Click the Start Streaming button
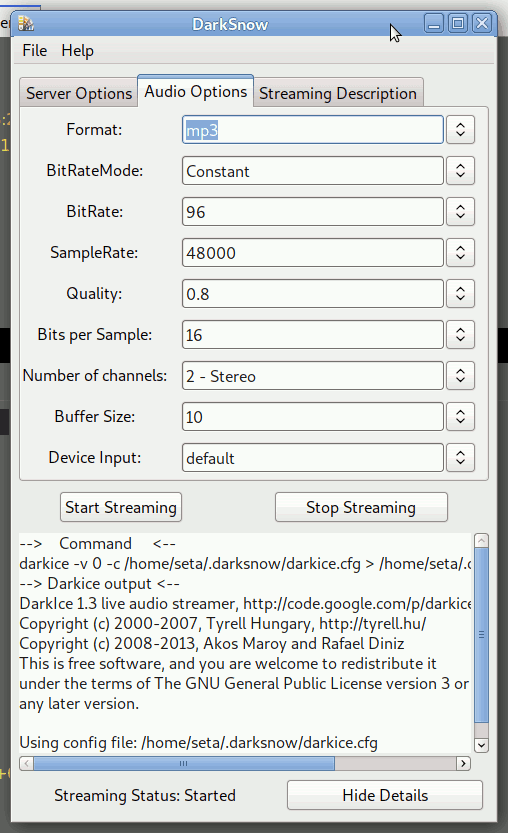Image resolution: width=508 pixels, height=833 pixels. click(x=121, y=507)
